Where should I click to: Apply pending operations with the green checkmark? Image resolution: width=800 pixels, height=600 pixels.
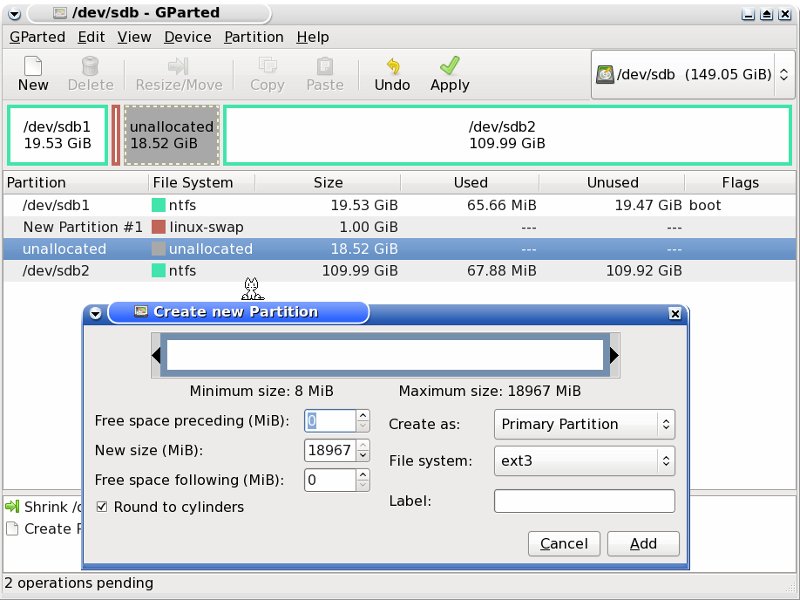coord(449,66)
